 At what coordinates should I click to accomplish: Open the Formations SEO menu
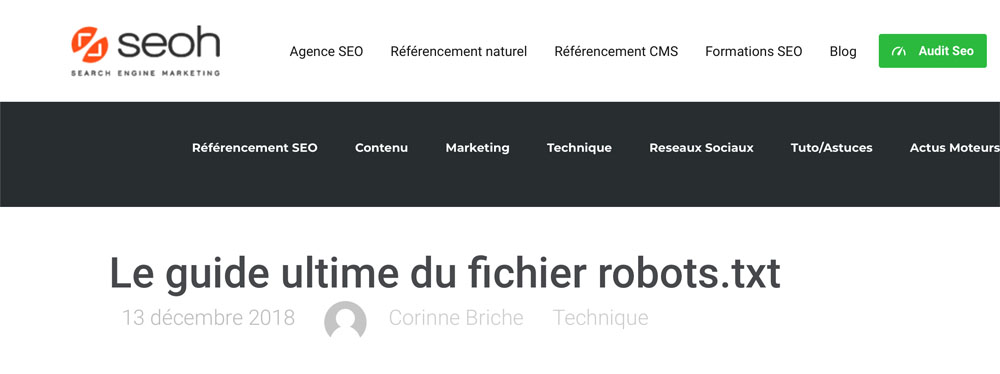tap(753, 52)
